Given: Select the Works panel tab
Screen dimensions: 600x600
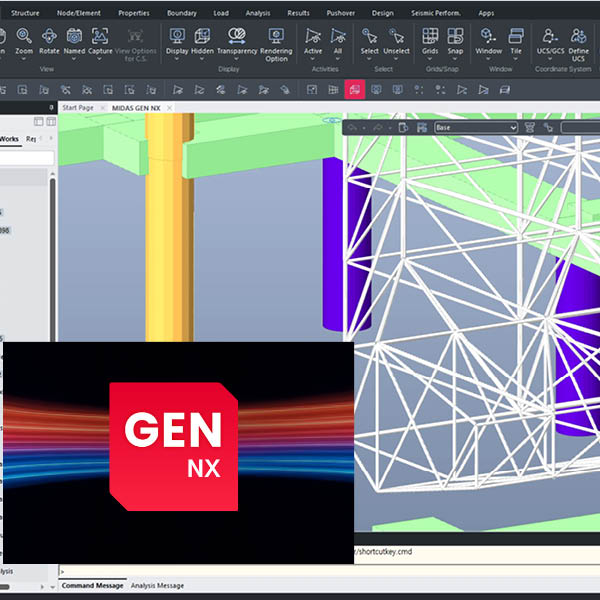Looking at the screenshot, I should click(x=9, y=139).
